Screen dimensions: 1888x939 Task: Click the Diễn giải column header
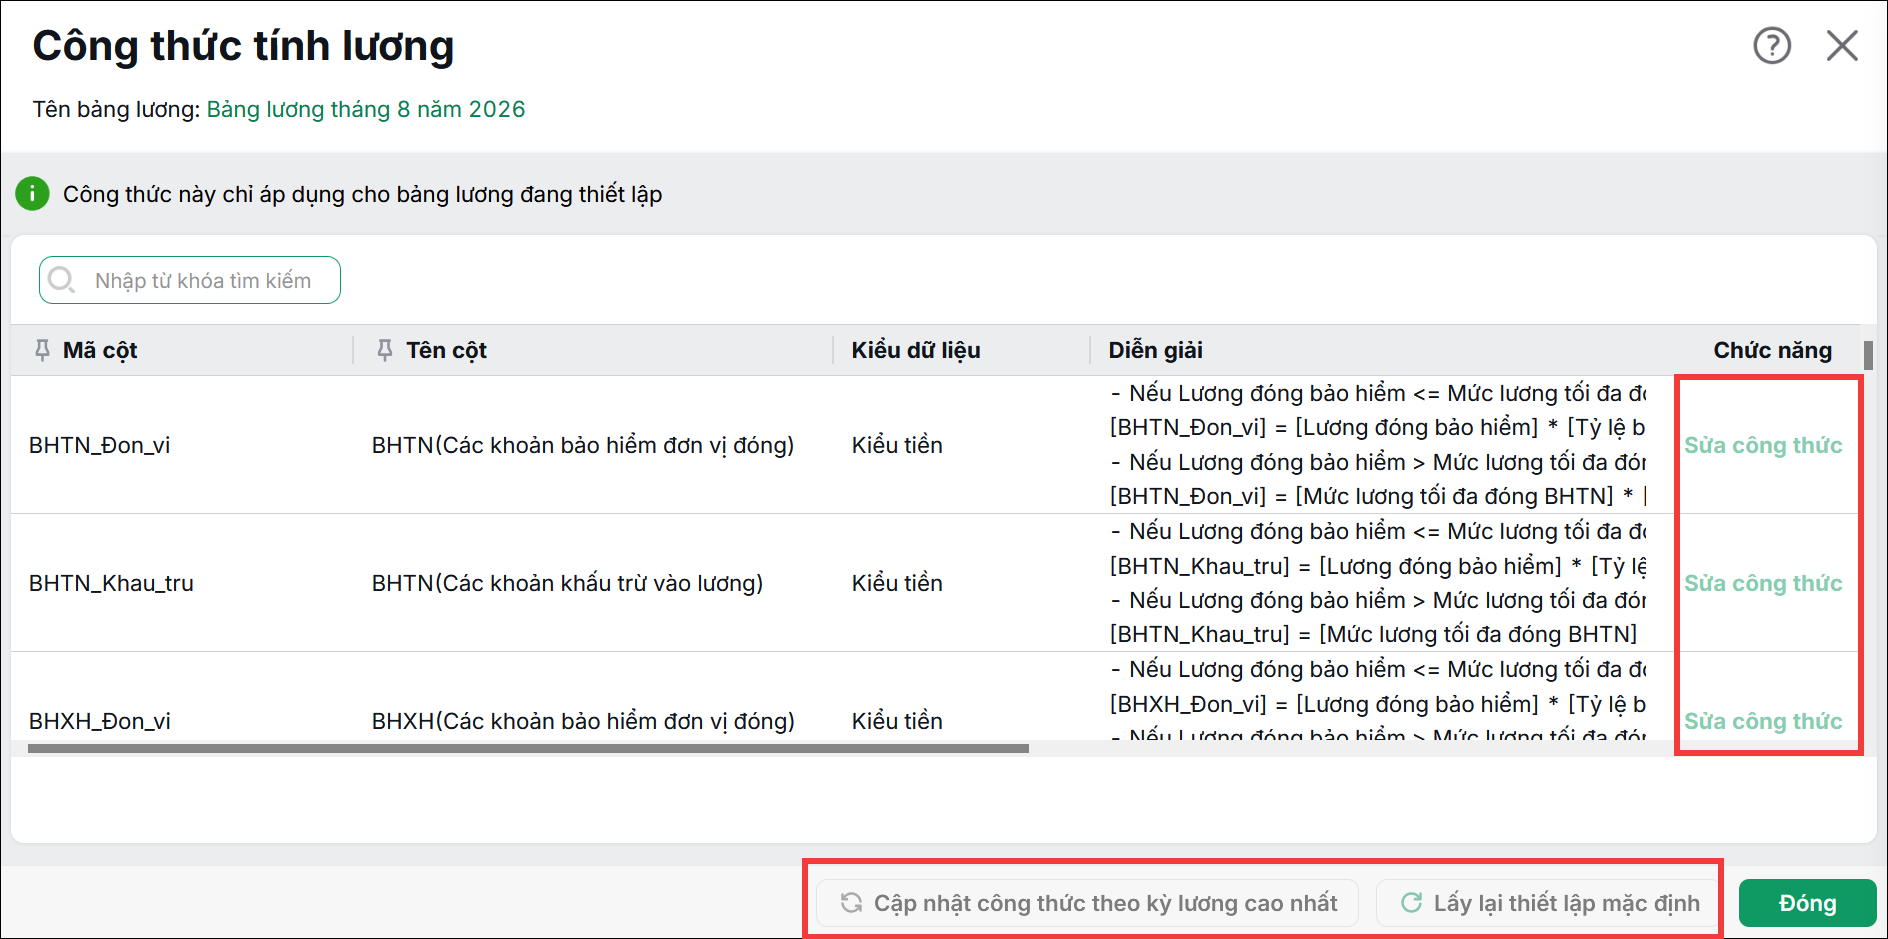tap(1155, 350)
